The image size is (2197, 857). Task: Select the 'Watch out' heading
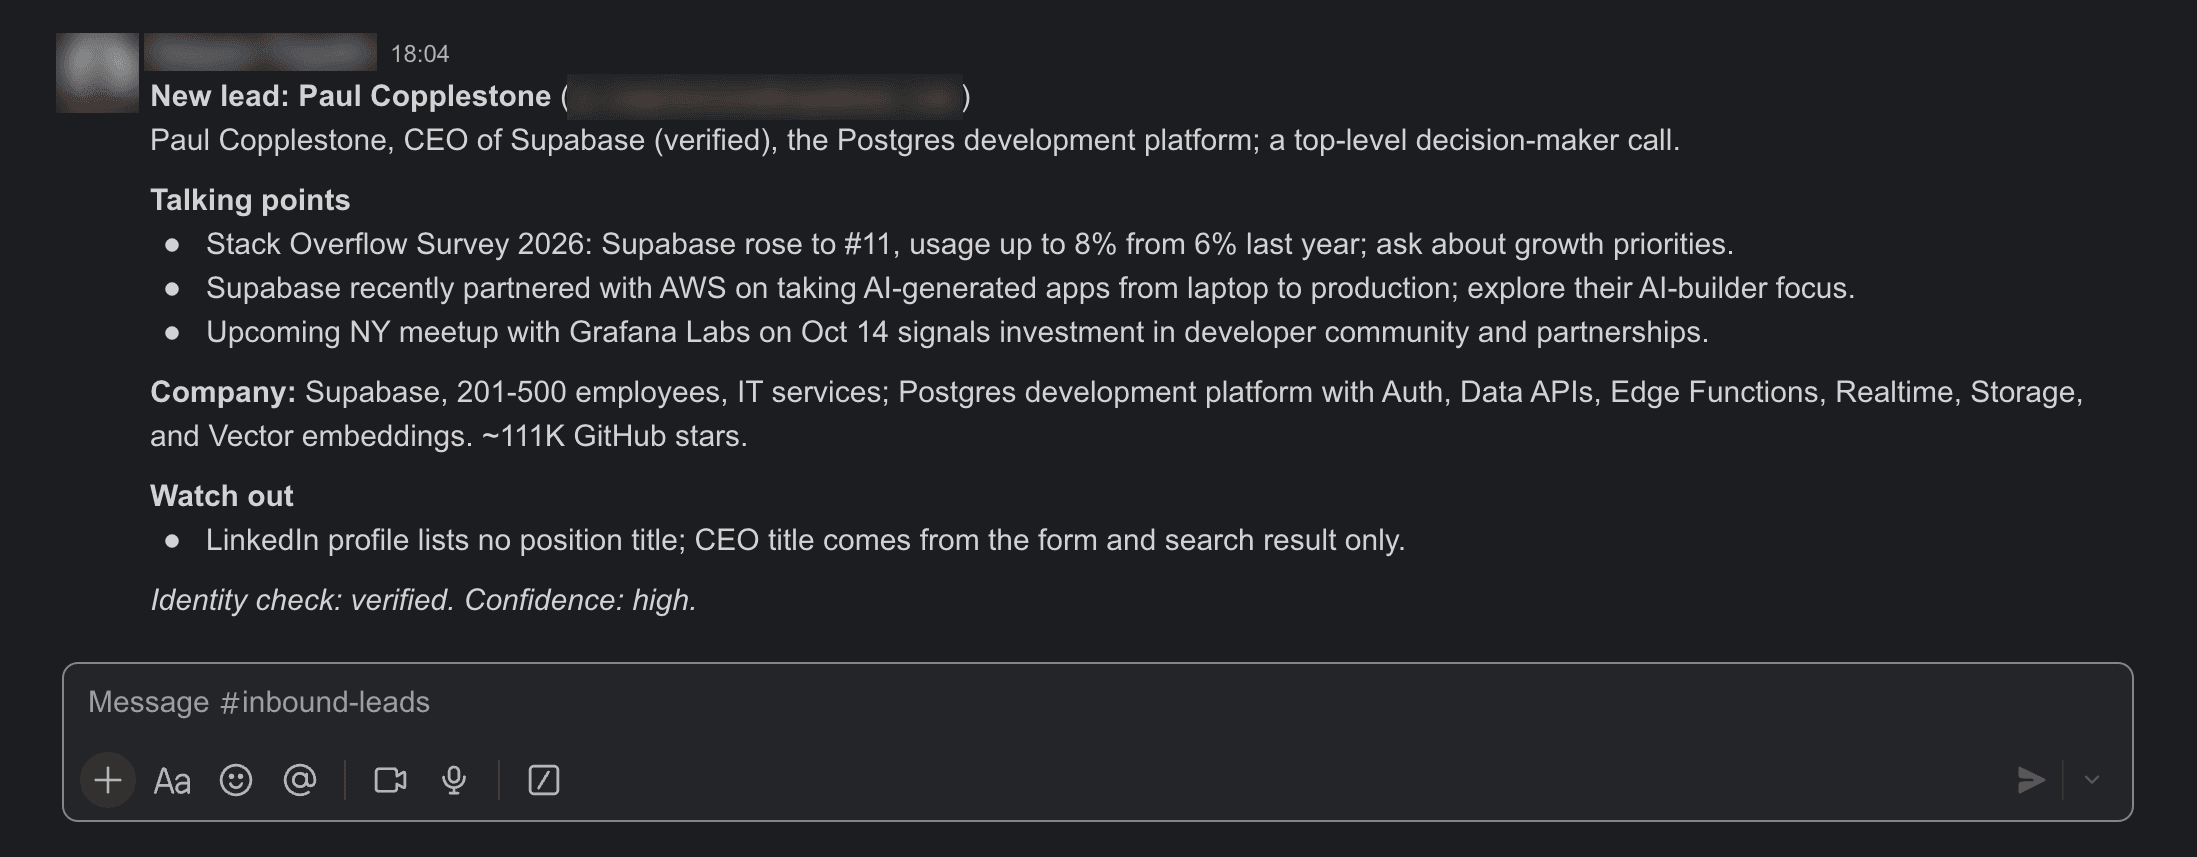point(222,496)
